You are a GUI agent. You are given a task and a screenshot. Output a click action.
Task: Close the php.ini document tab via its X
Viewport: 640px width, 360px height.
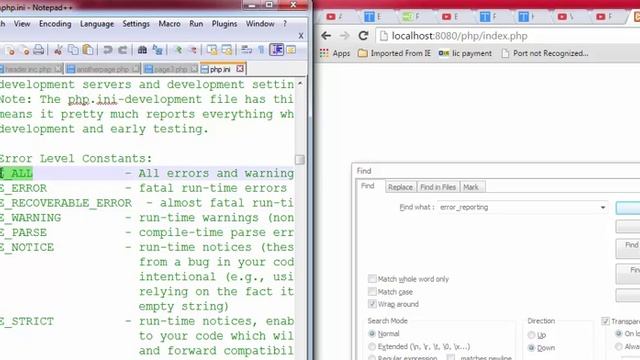[240, 69]
